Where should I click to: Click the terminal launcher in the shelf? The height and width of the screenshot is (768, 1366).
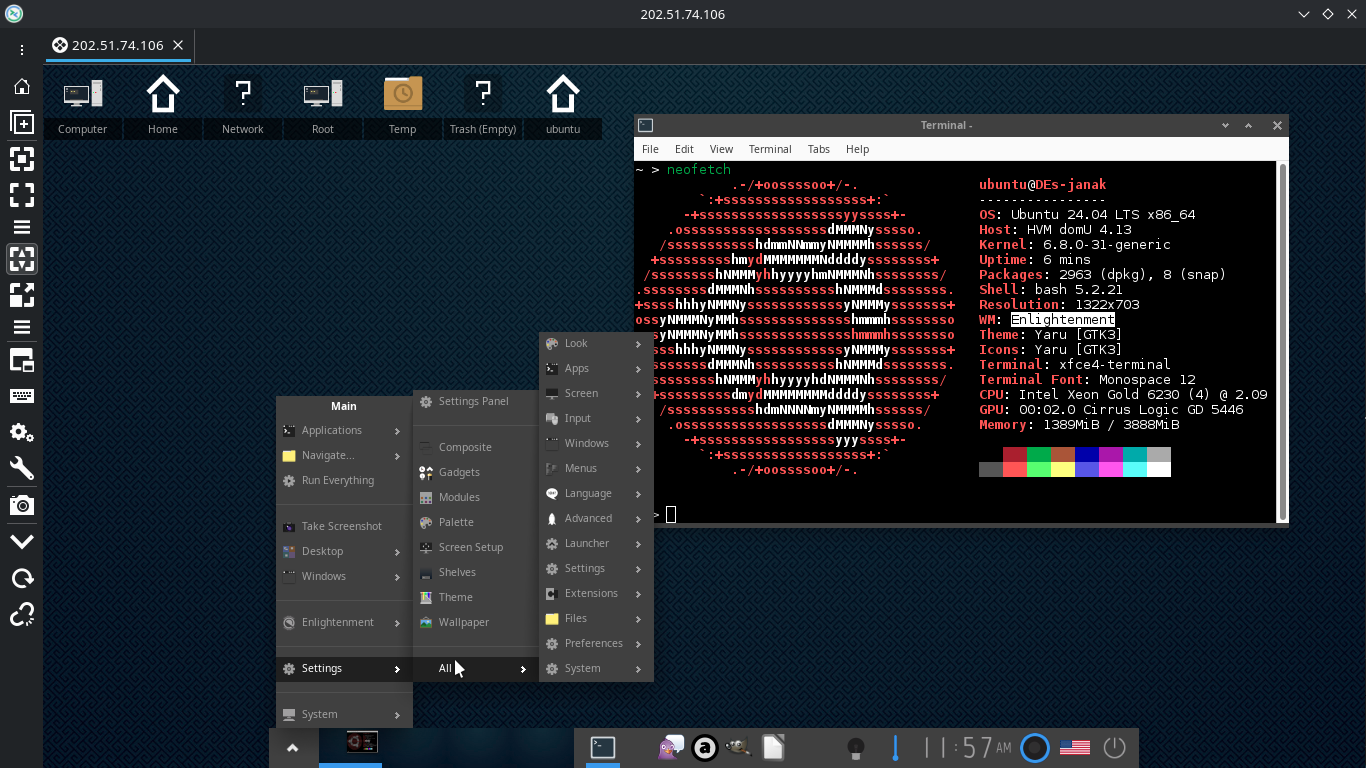tap(602, 747)
